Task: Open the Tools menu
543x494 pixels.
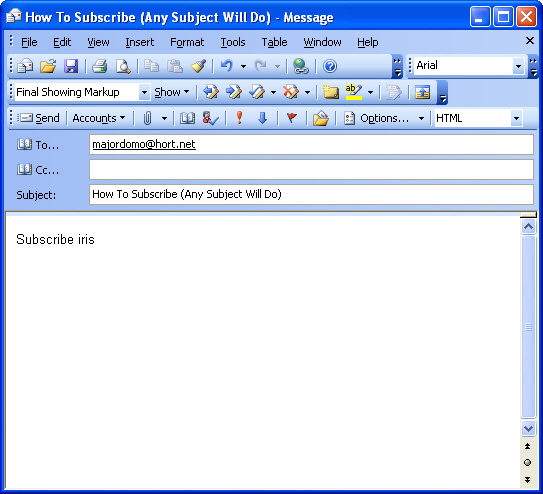Action: click(x=233, y=42)
